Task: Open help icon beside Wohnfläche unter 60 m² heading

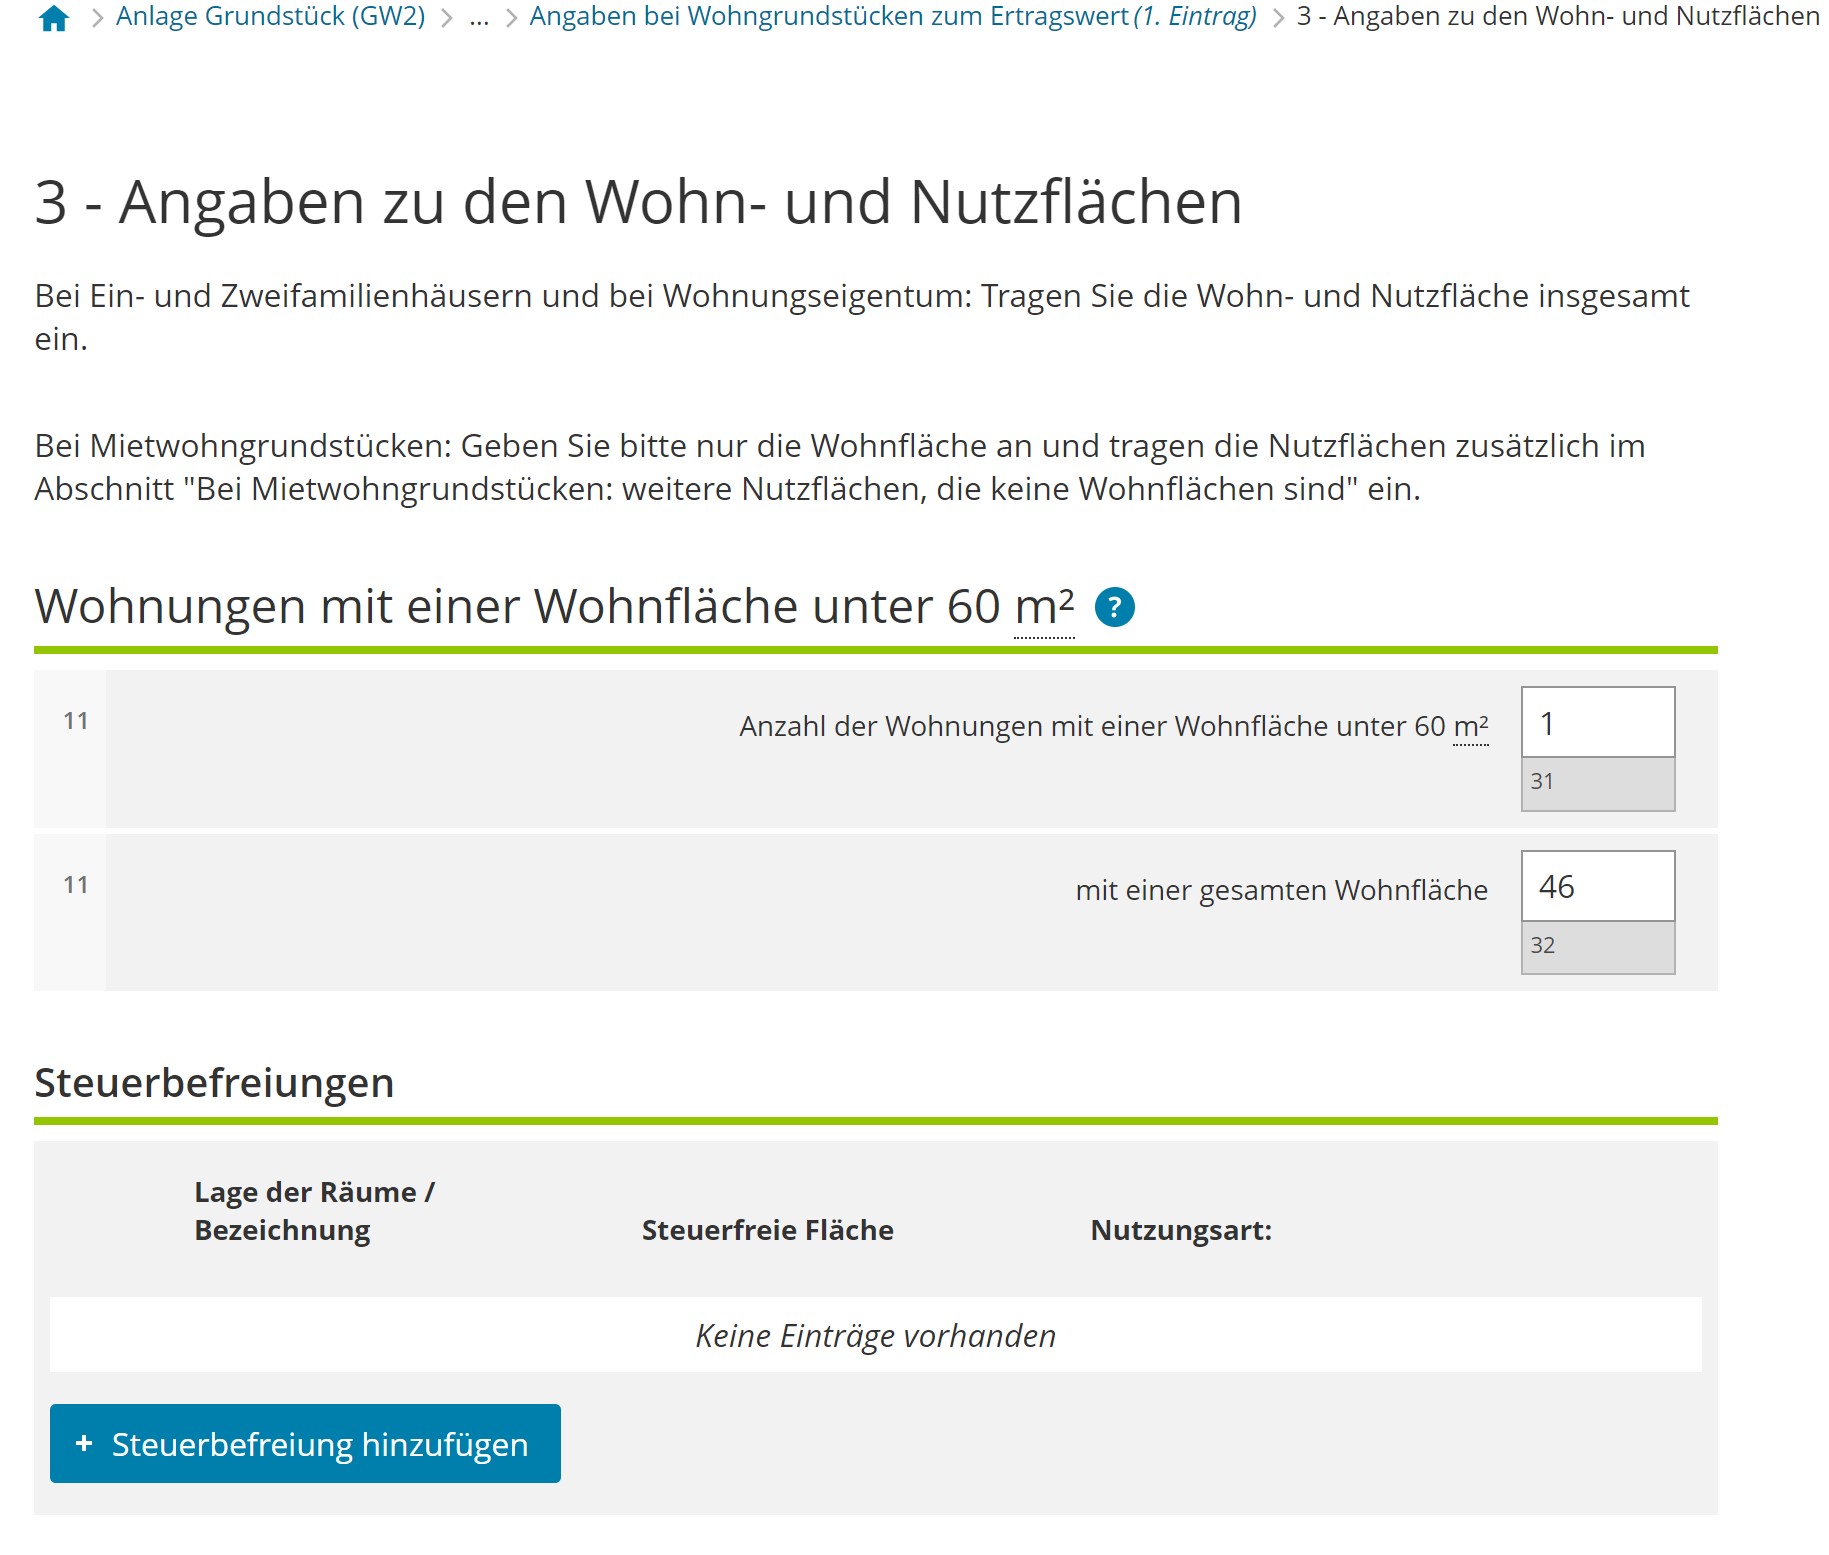Action: pyautogui.click(x=1114, y=607)
